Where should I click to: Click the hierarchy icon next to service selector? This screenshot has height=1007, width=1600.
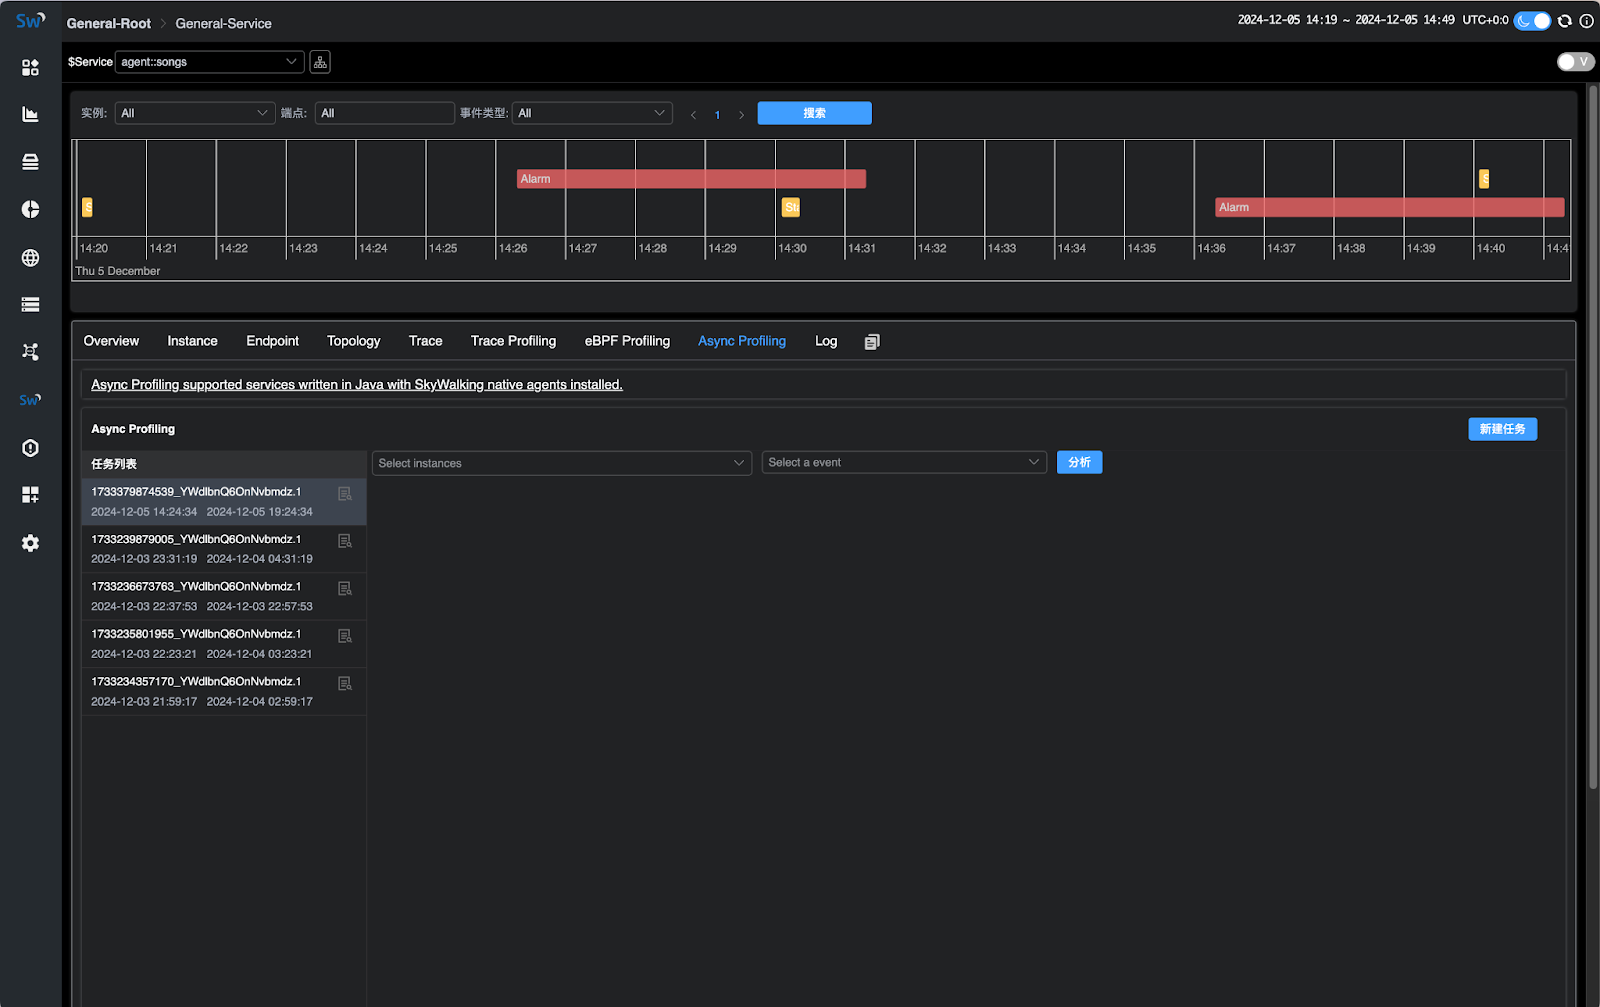320,62
